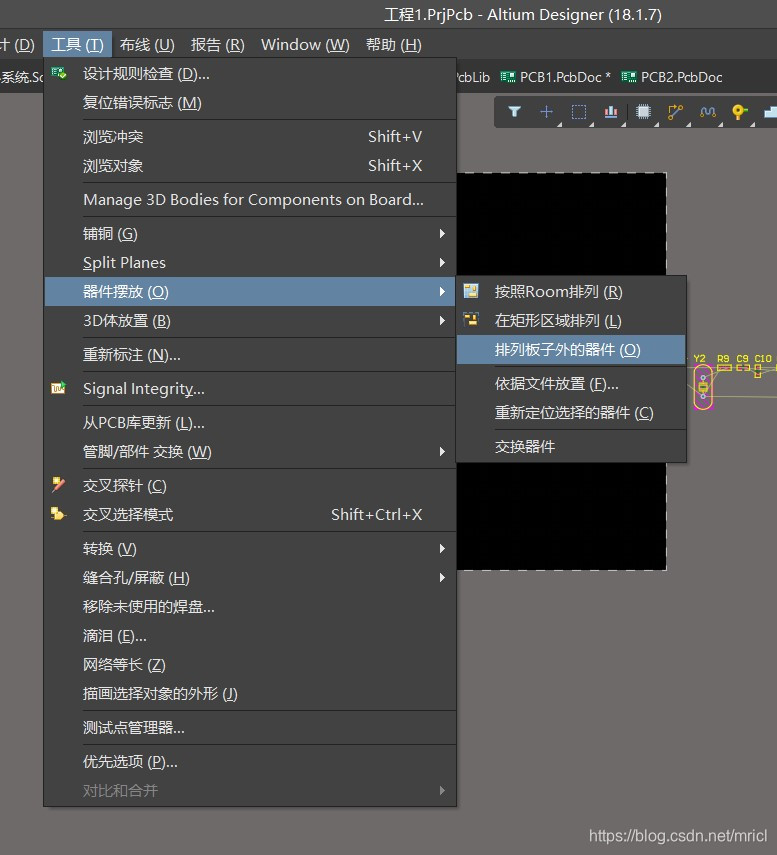777x855 pixels.
Task: Click the plus crosshair icon in the toolbar
Action: coord(546,112)
